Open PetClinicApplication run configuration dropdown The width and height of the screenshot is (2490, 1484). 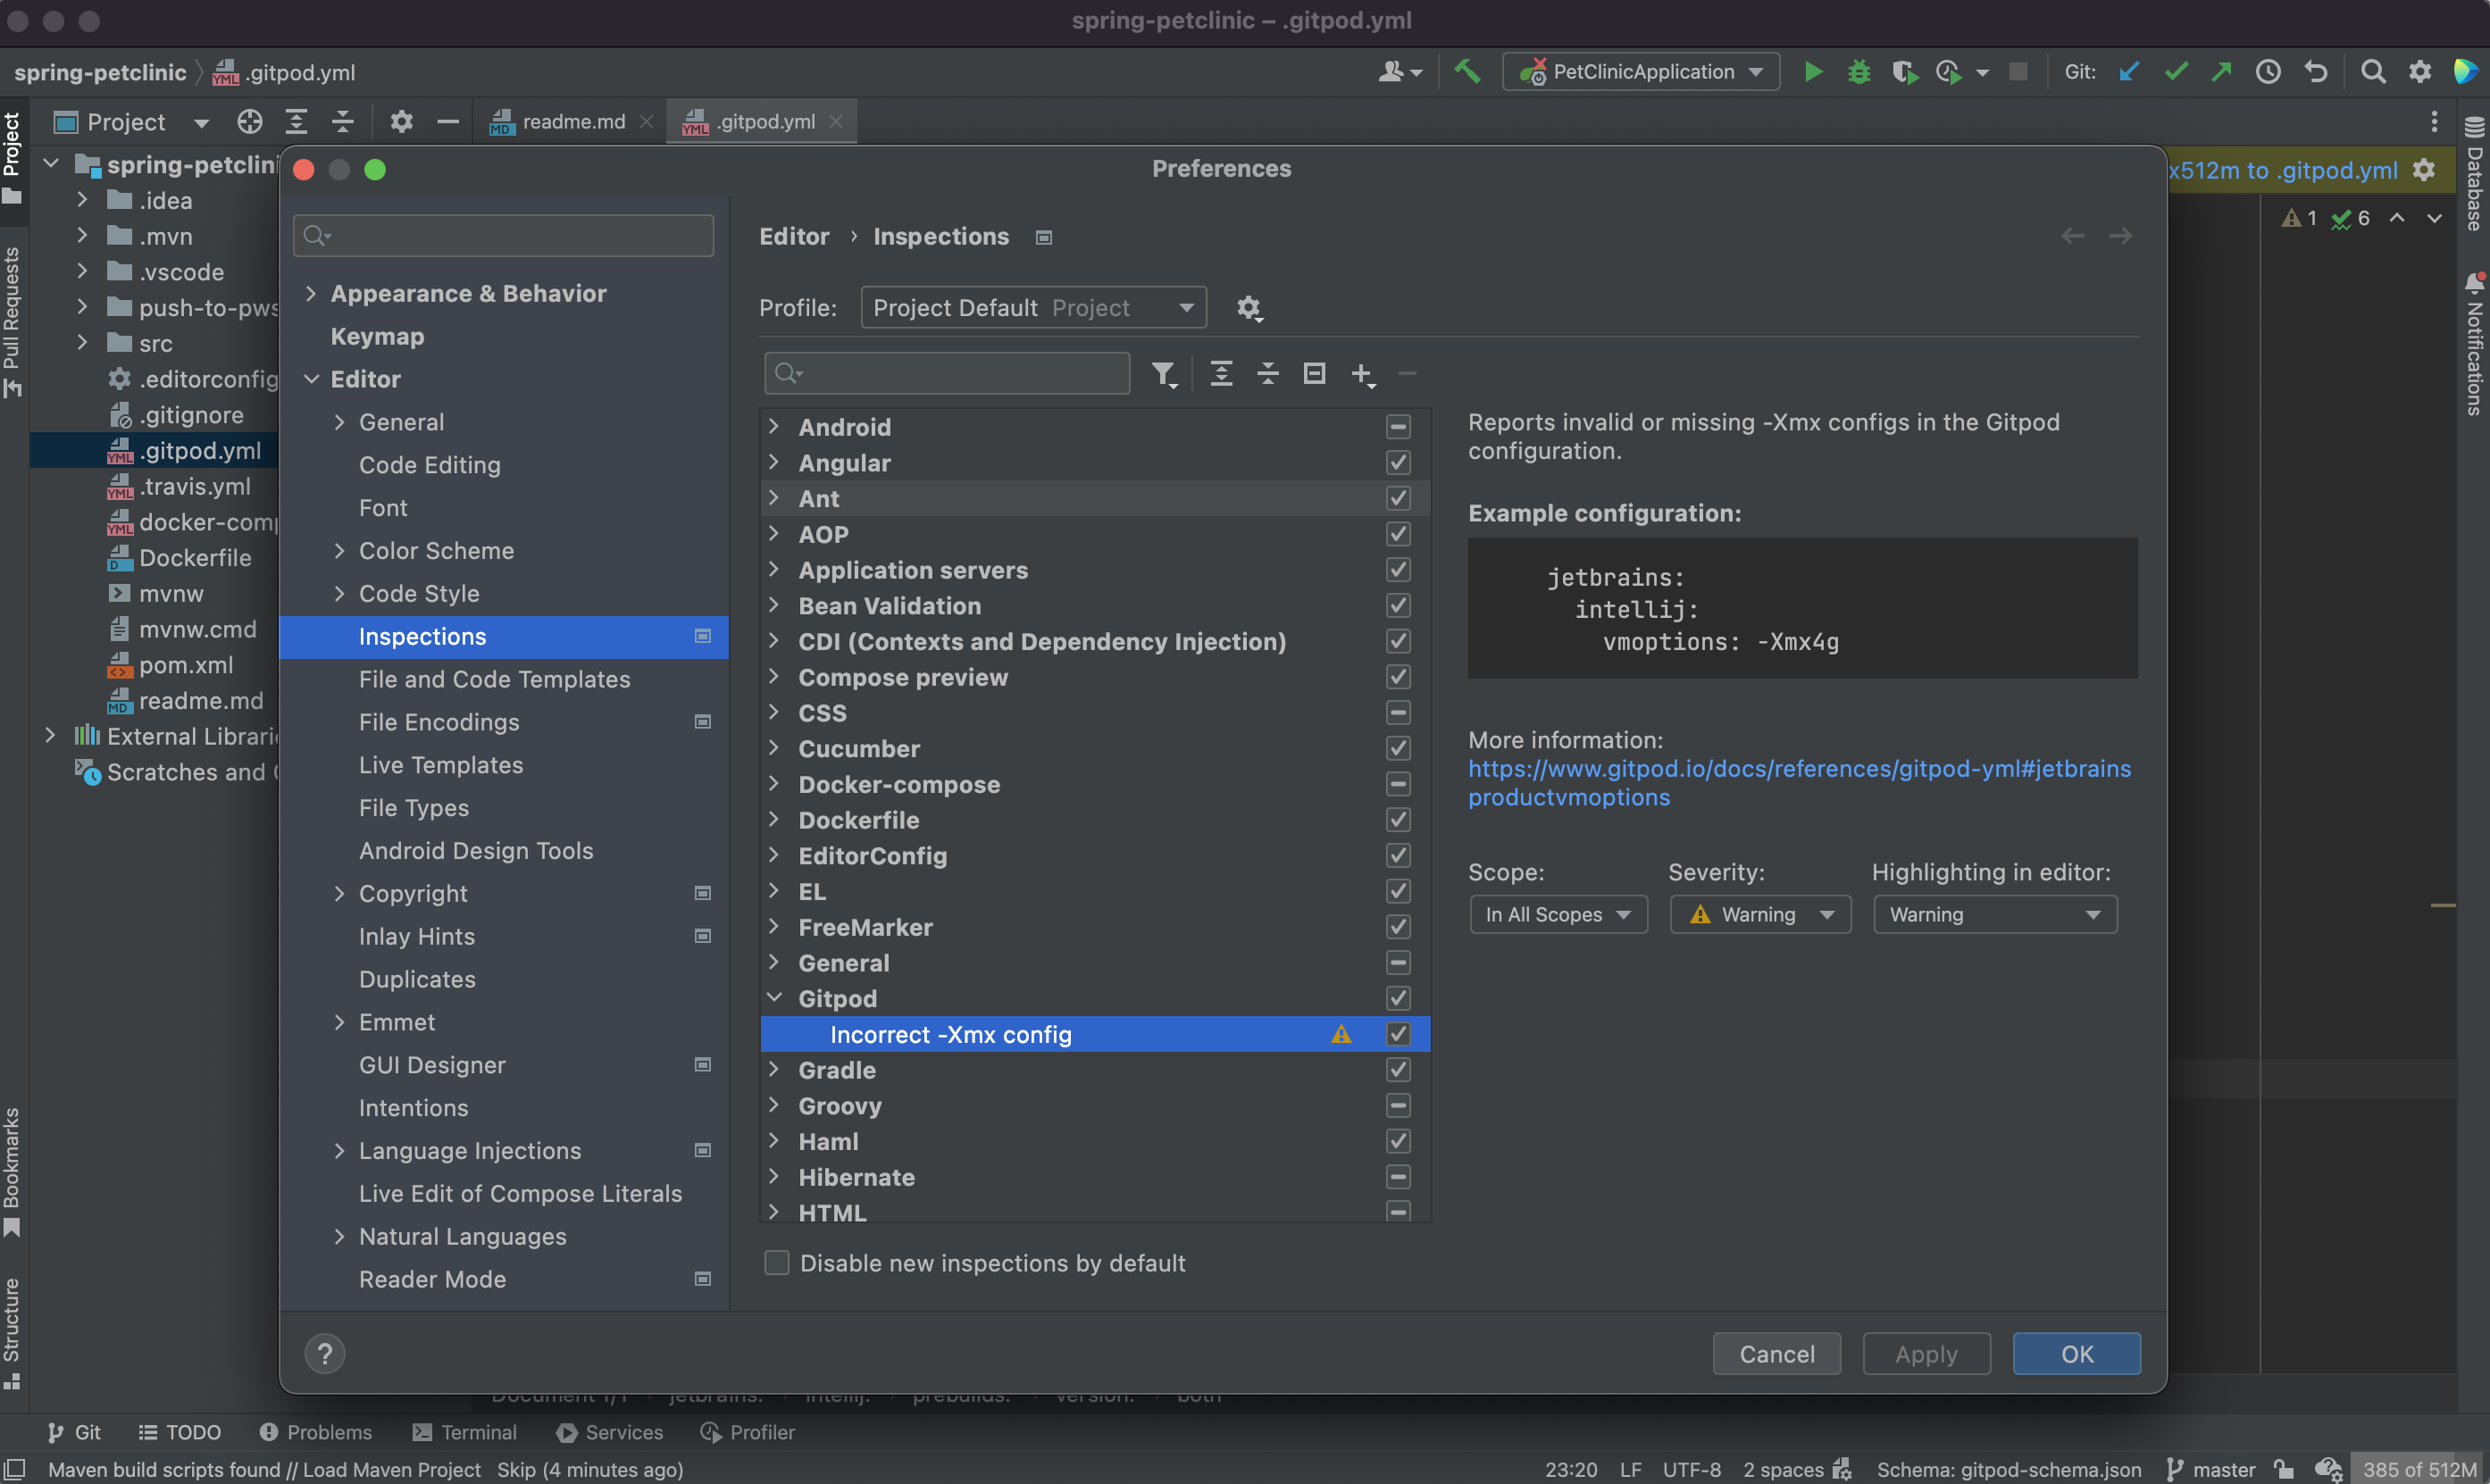1640,72
